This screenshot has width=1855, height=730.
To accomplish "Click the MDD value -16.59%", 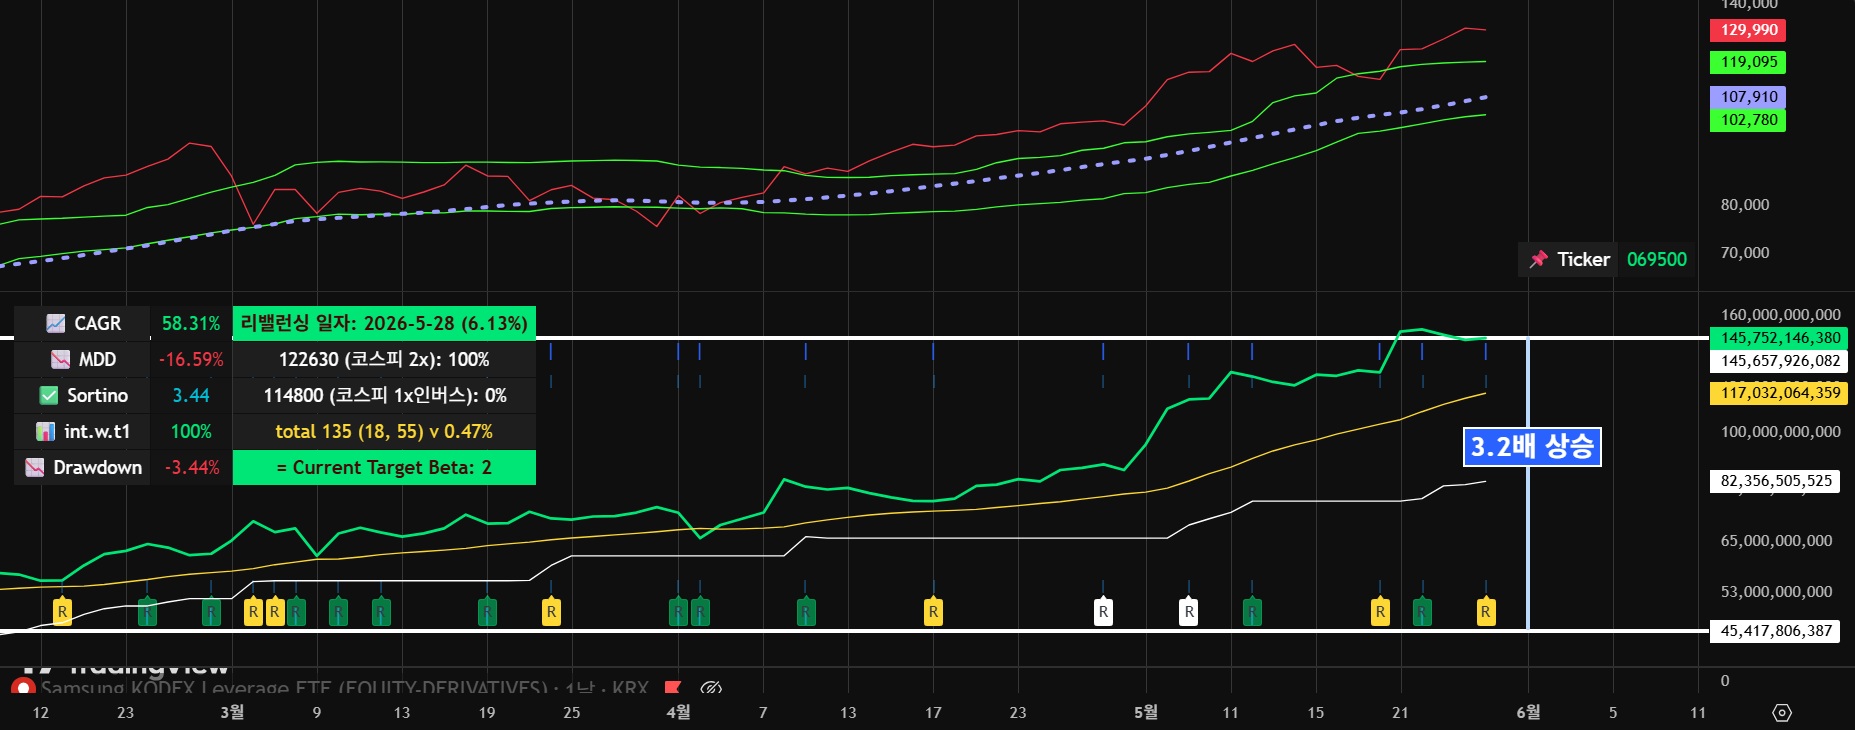I will [x=191, y=359].
